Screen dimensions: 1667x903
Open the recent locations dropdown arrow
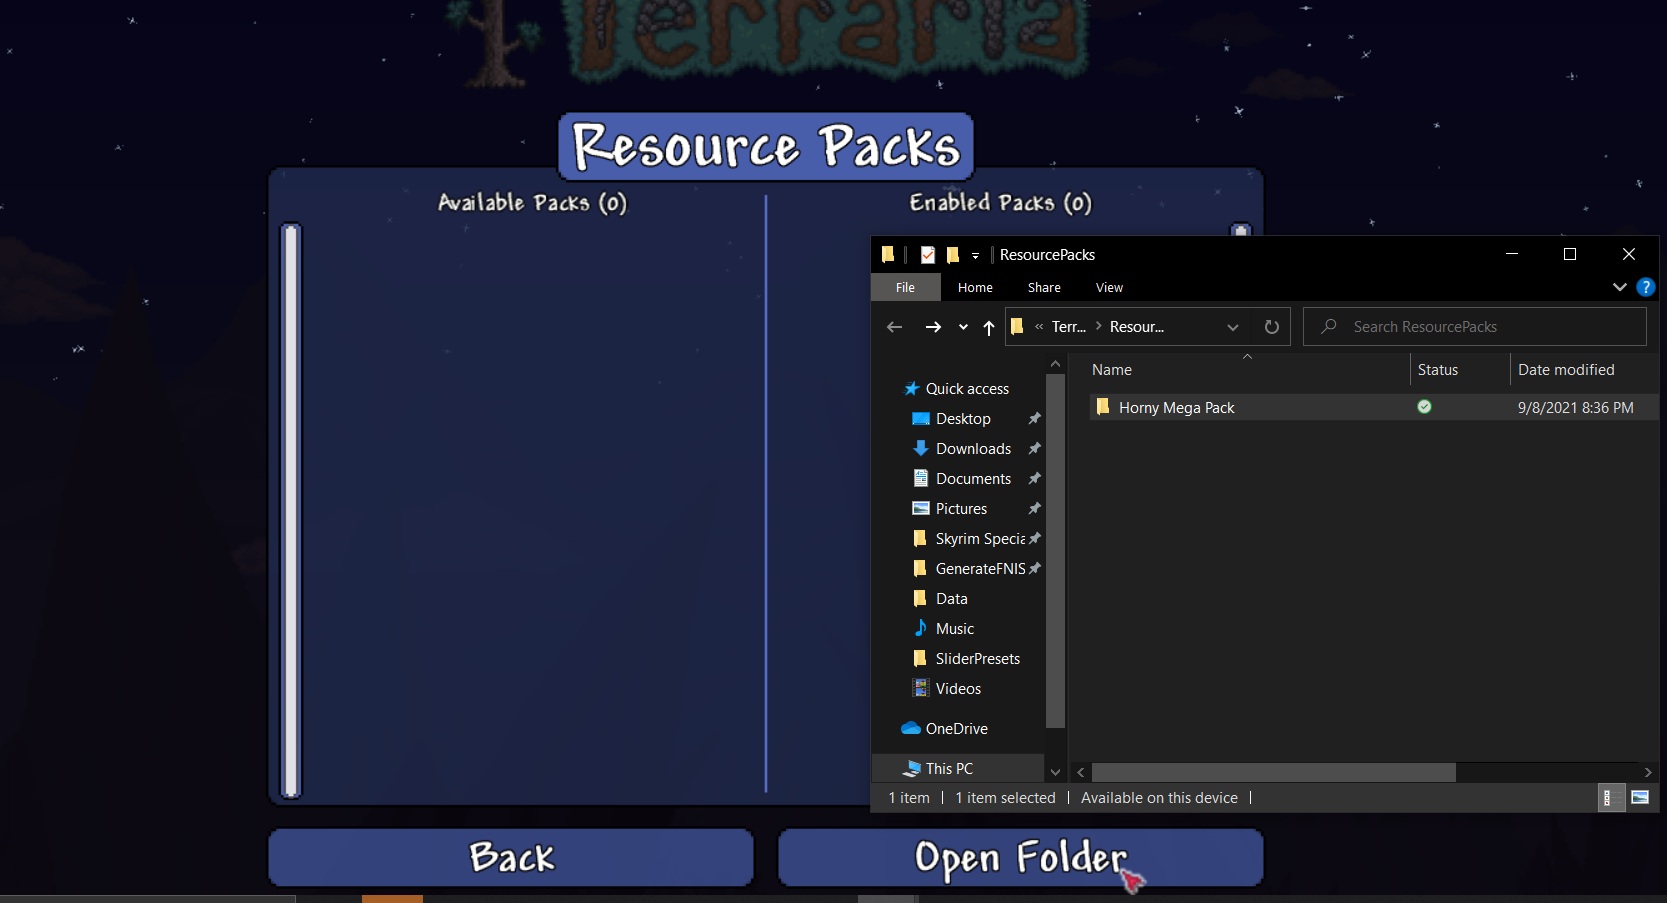coord(963,327)
